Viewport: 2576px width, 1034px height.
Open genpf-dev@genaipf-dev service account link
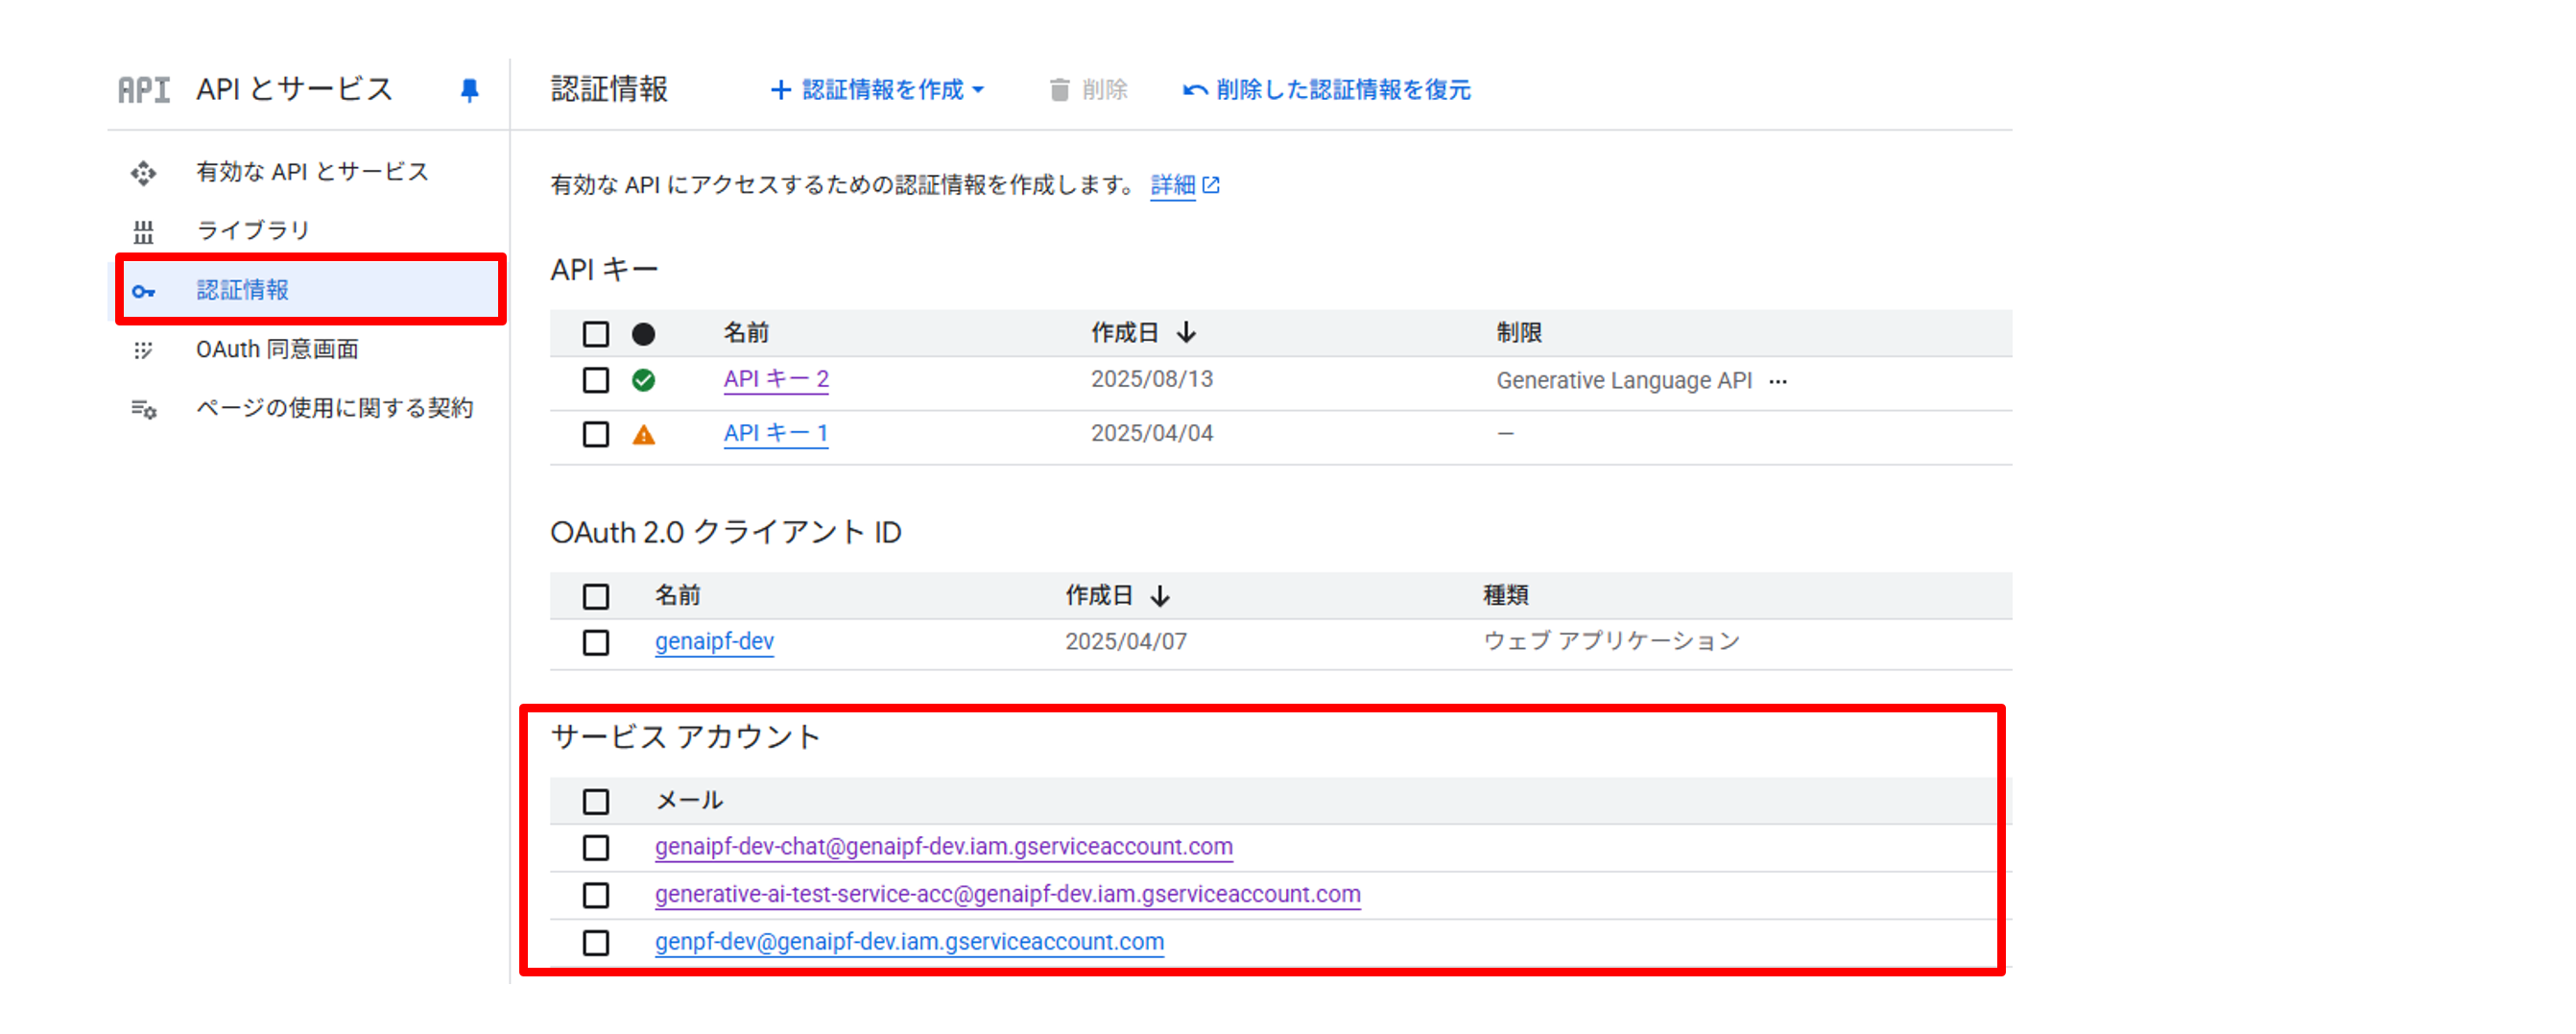click(910, 942)
